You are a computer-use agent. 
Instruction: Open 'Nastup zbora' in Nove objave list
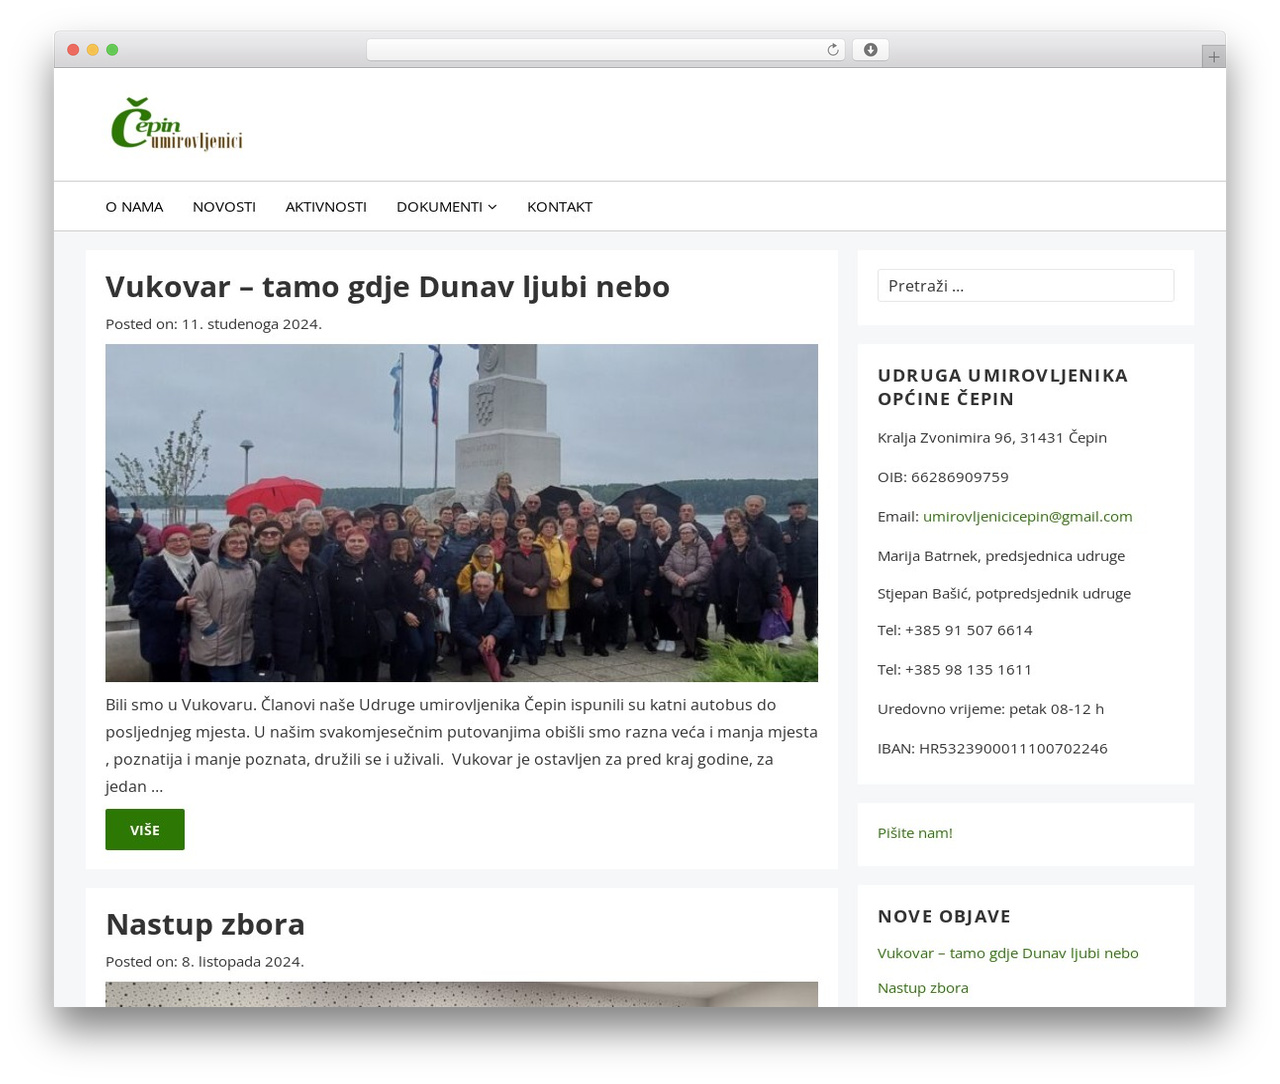[923, 988]
